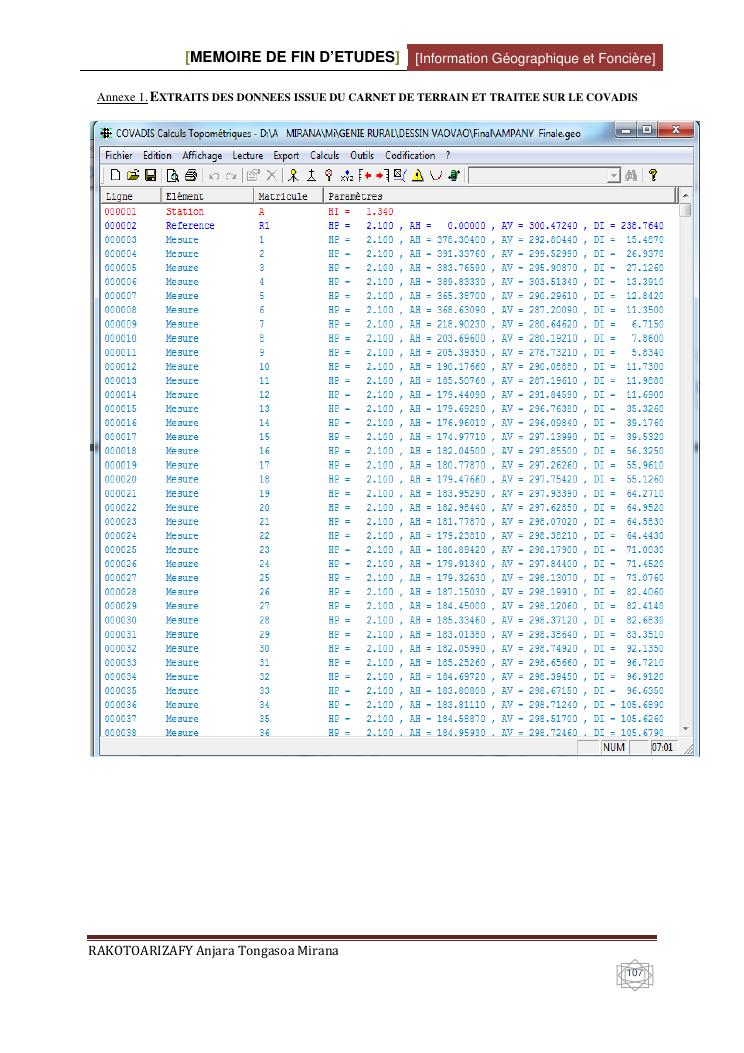Open a file with the folder icon
This screenshot has height=1053, width=744.
(133, 175)
